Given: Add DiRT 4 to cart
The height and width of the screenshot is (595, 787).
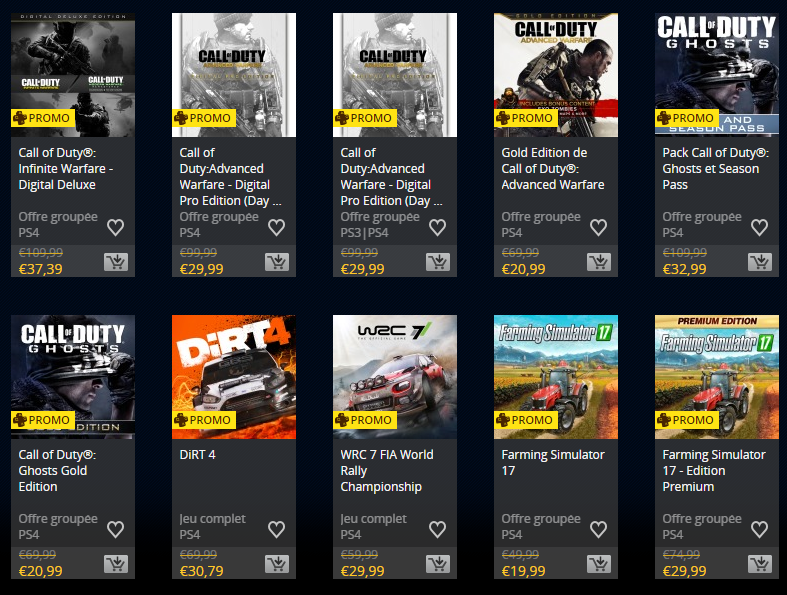Looking at the screenshot, I should 277,564.
